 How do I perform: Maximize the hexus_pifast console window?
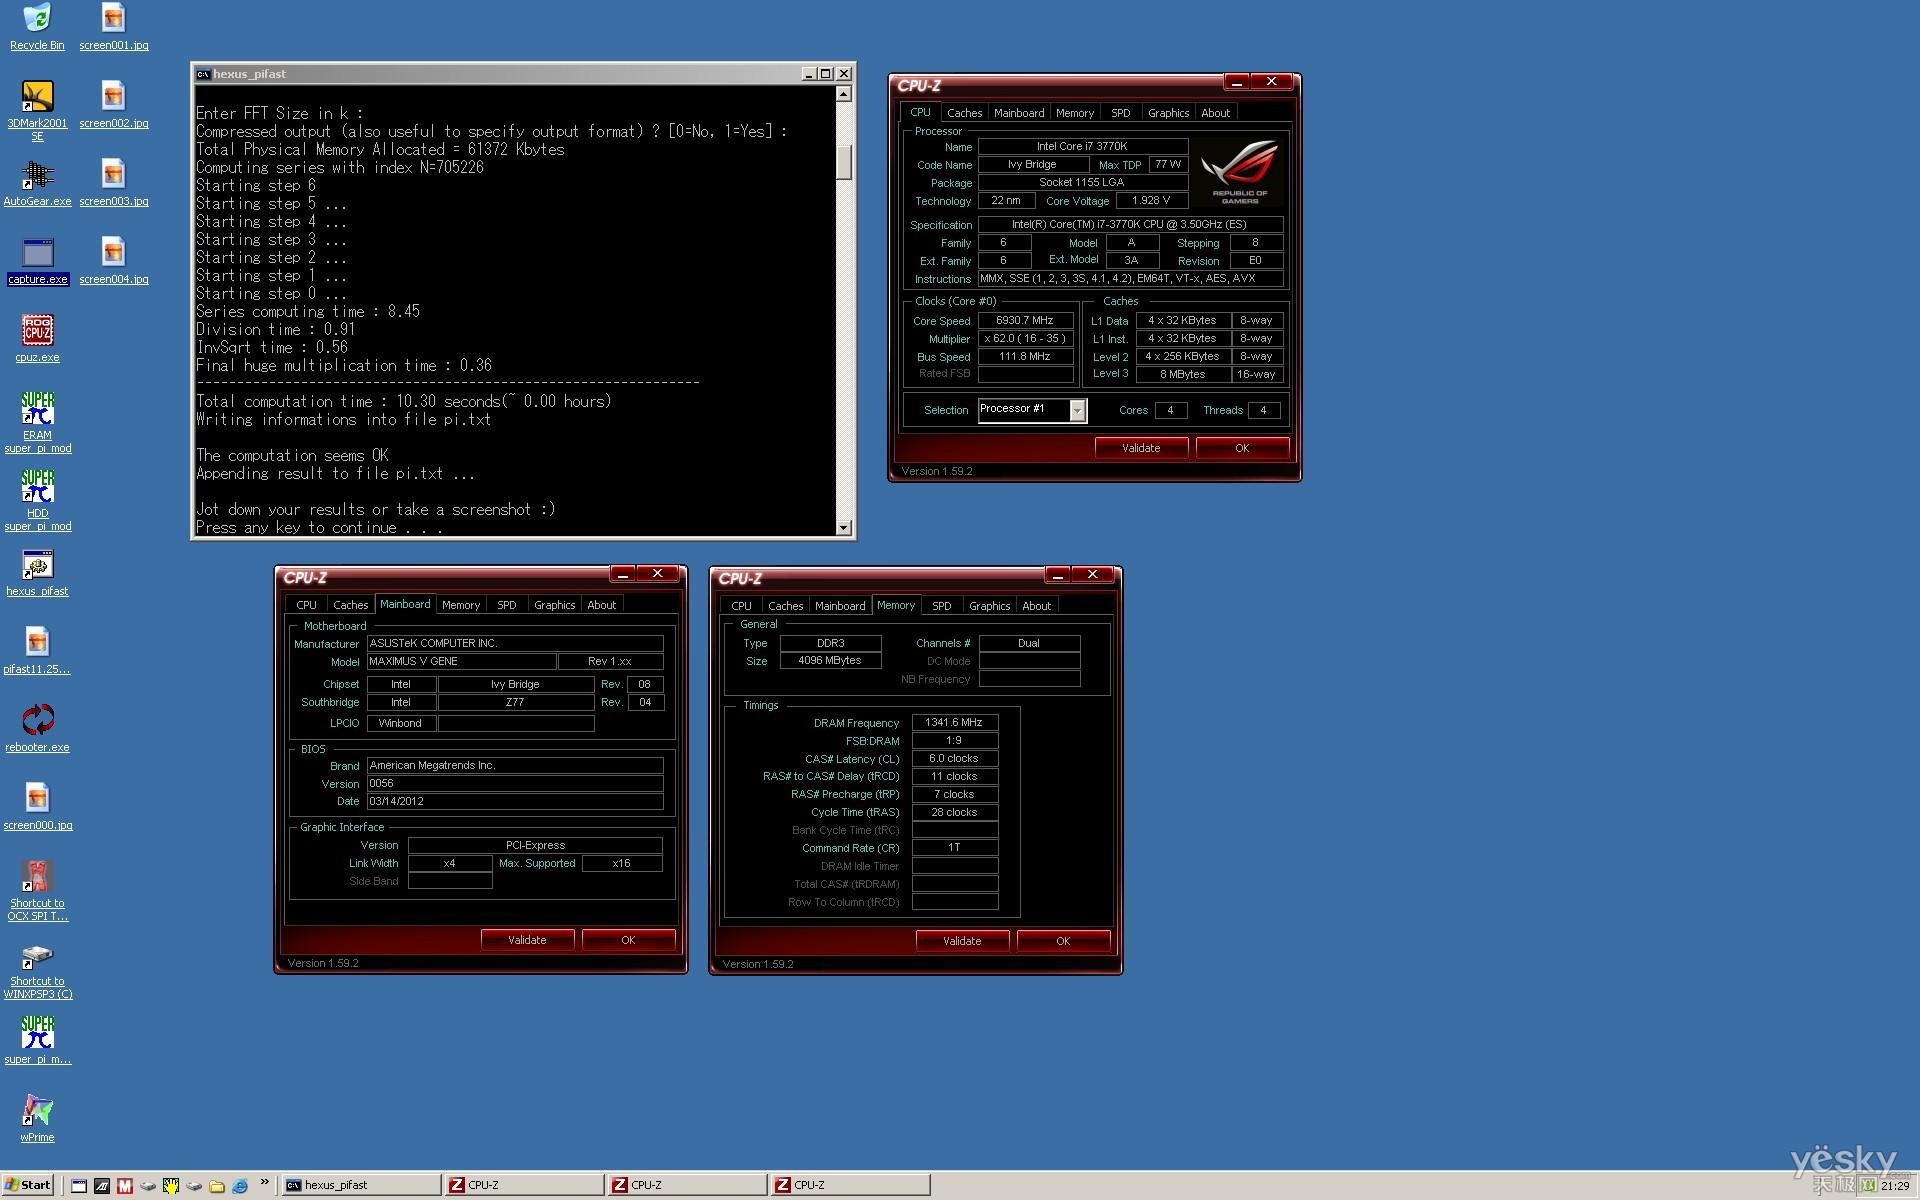(826, 74)
